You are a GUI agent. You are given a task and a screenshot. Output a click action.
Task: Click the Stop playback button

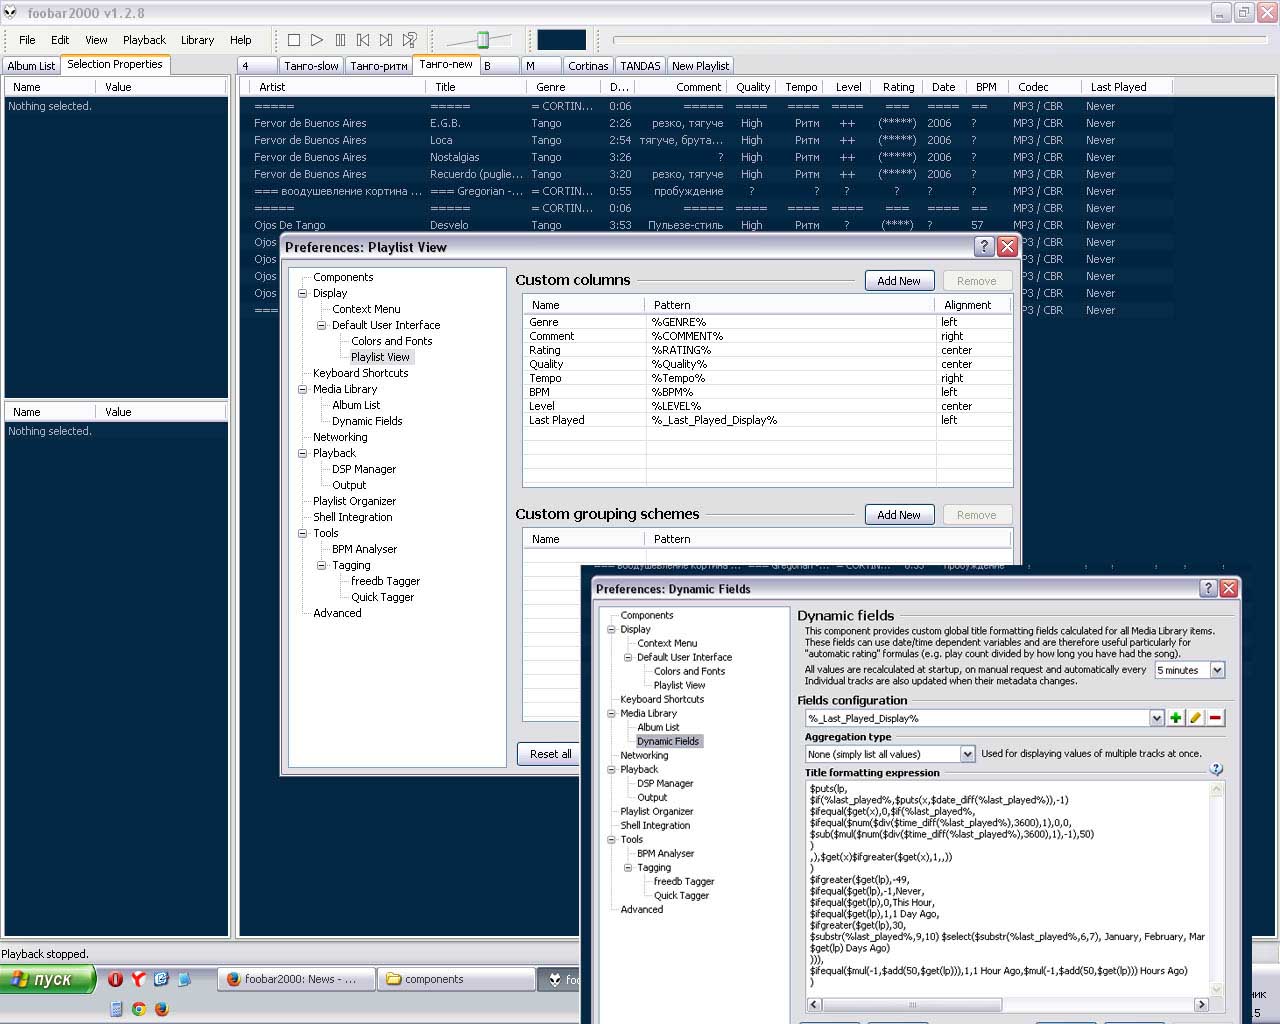(294, 40)
